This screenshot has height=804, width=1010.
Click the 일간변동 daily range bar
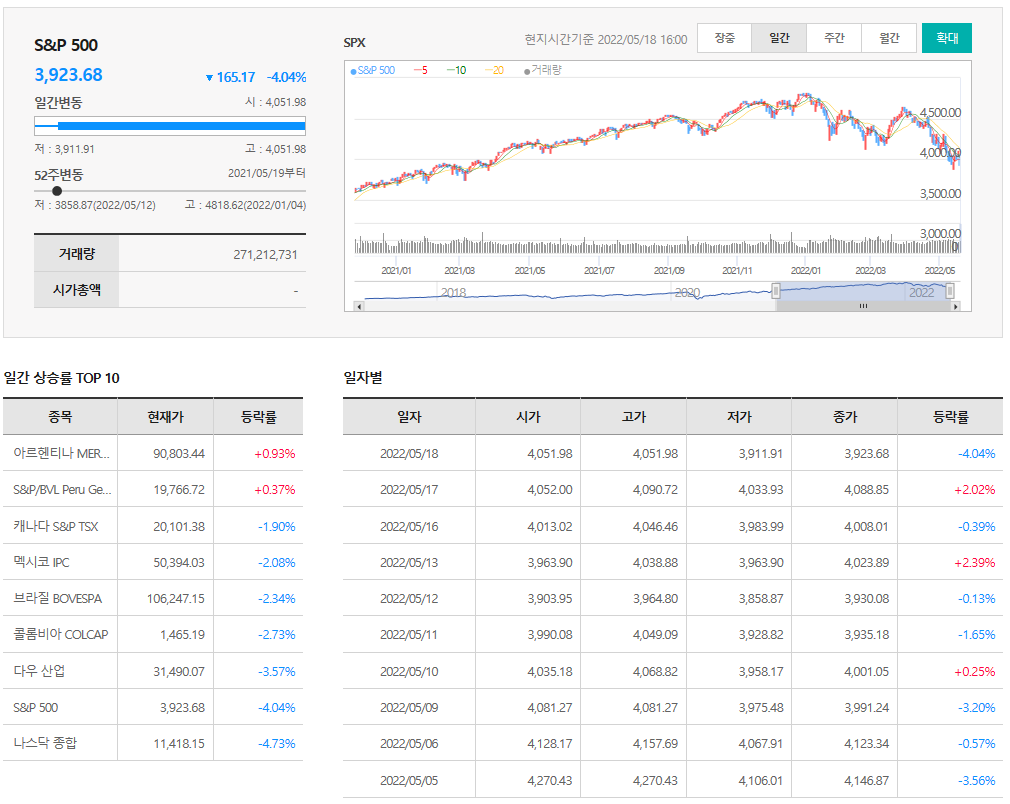point(170,126)
